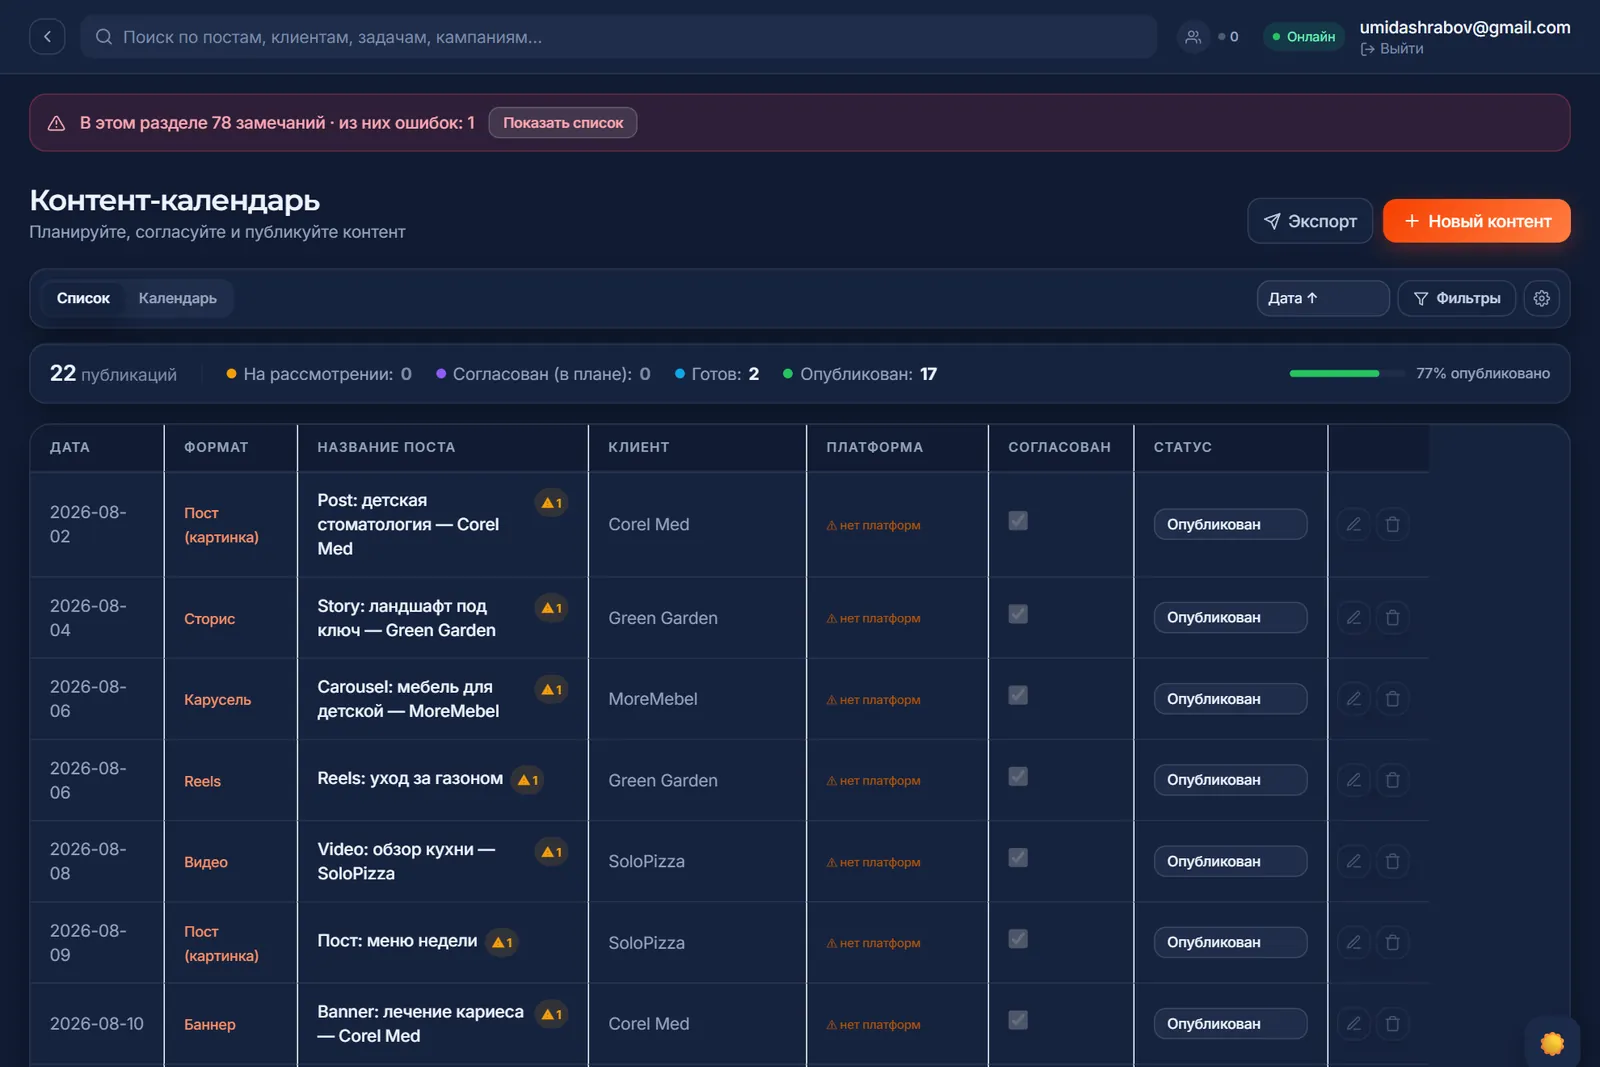
Task: Open the Фильтры panel
Action: click(x=1457, y=298)
